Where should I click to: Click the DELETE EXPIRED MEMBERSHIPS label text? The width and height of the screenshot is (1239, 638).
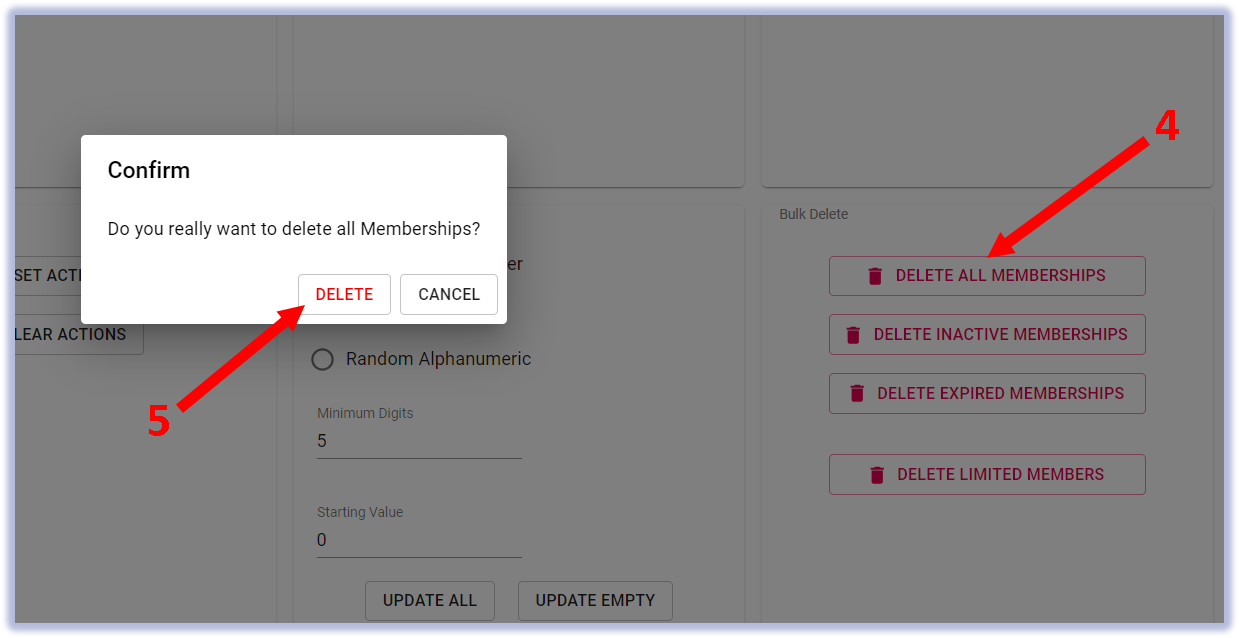[1001, 393]
